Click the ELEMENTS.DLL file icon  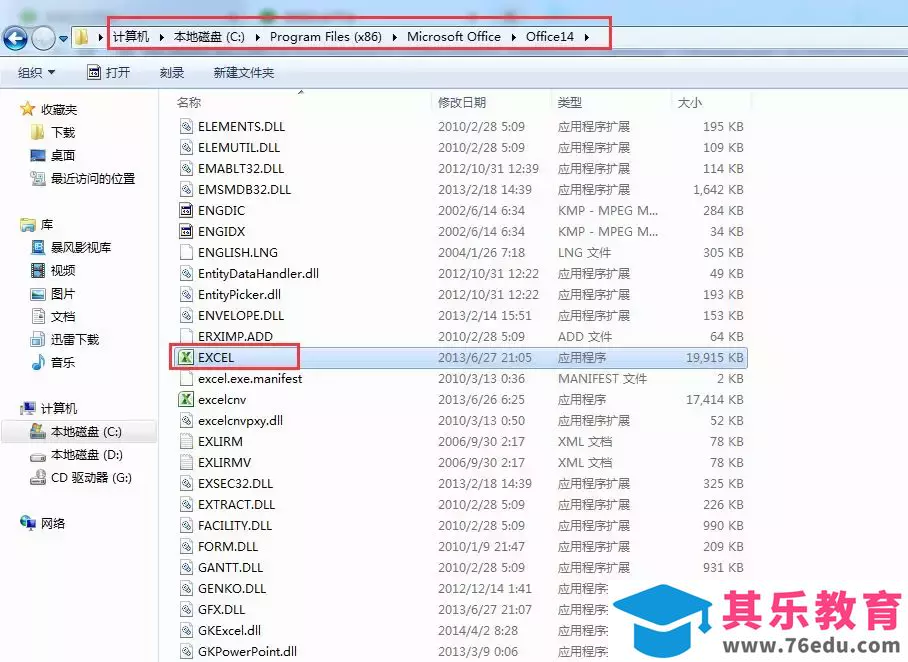185,126
